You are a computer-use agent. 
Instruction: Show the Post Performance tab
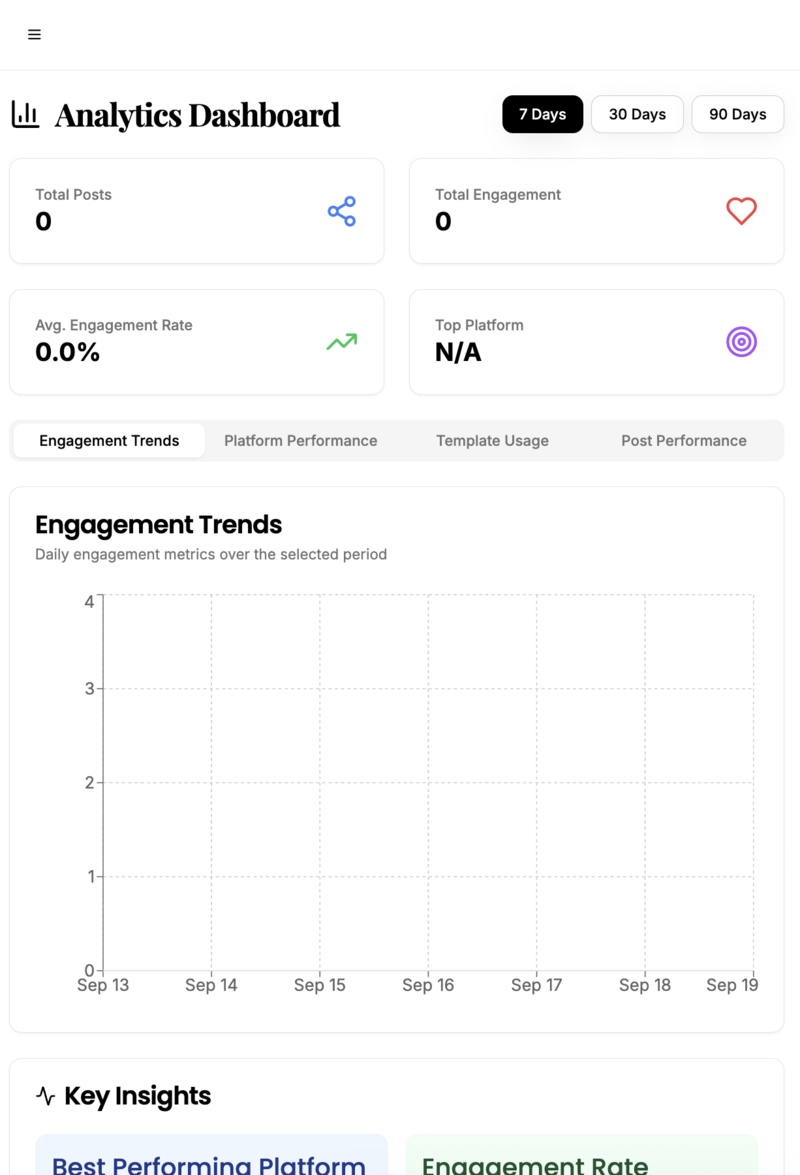click(x=683, y=441)
